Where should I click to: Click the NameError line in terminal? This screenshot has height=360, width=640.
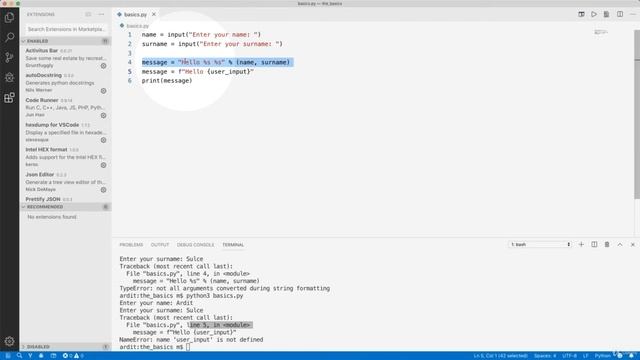pos(191,340)
